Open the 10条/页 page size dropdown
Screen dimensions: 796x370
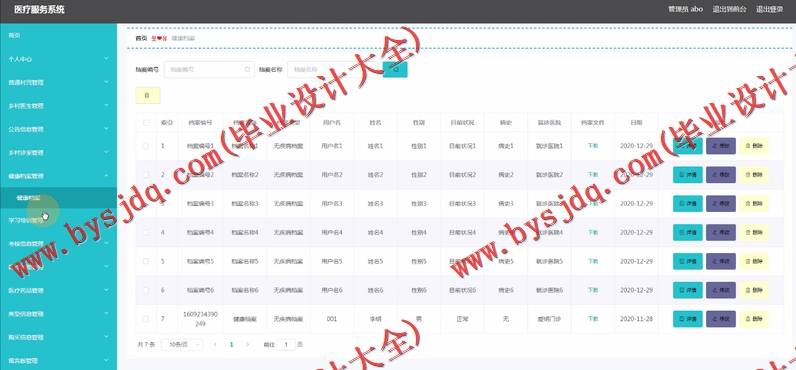182,345
